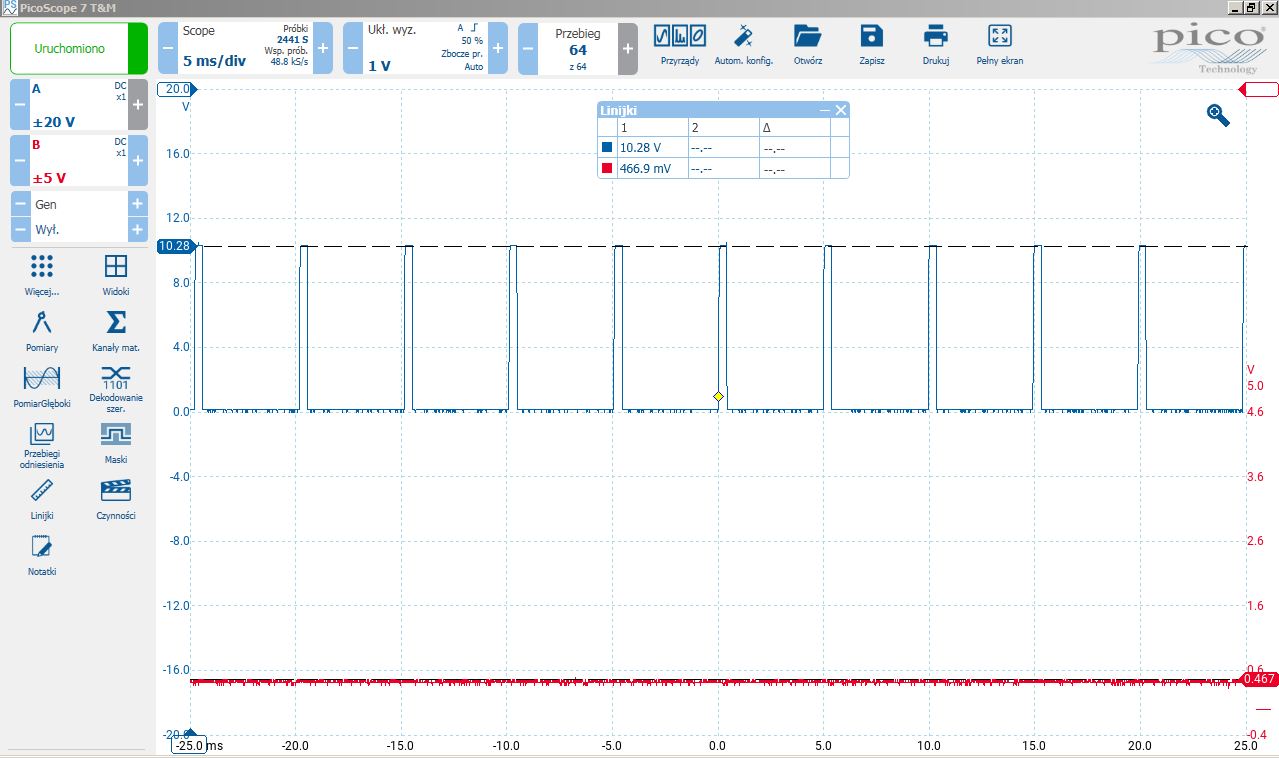Increase channel B ±5 V range
Image resolution: width=1279 pixels, height=758 pixels.
(138, 160)
